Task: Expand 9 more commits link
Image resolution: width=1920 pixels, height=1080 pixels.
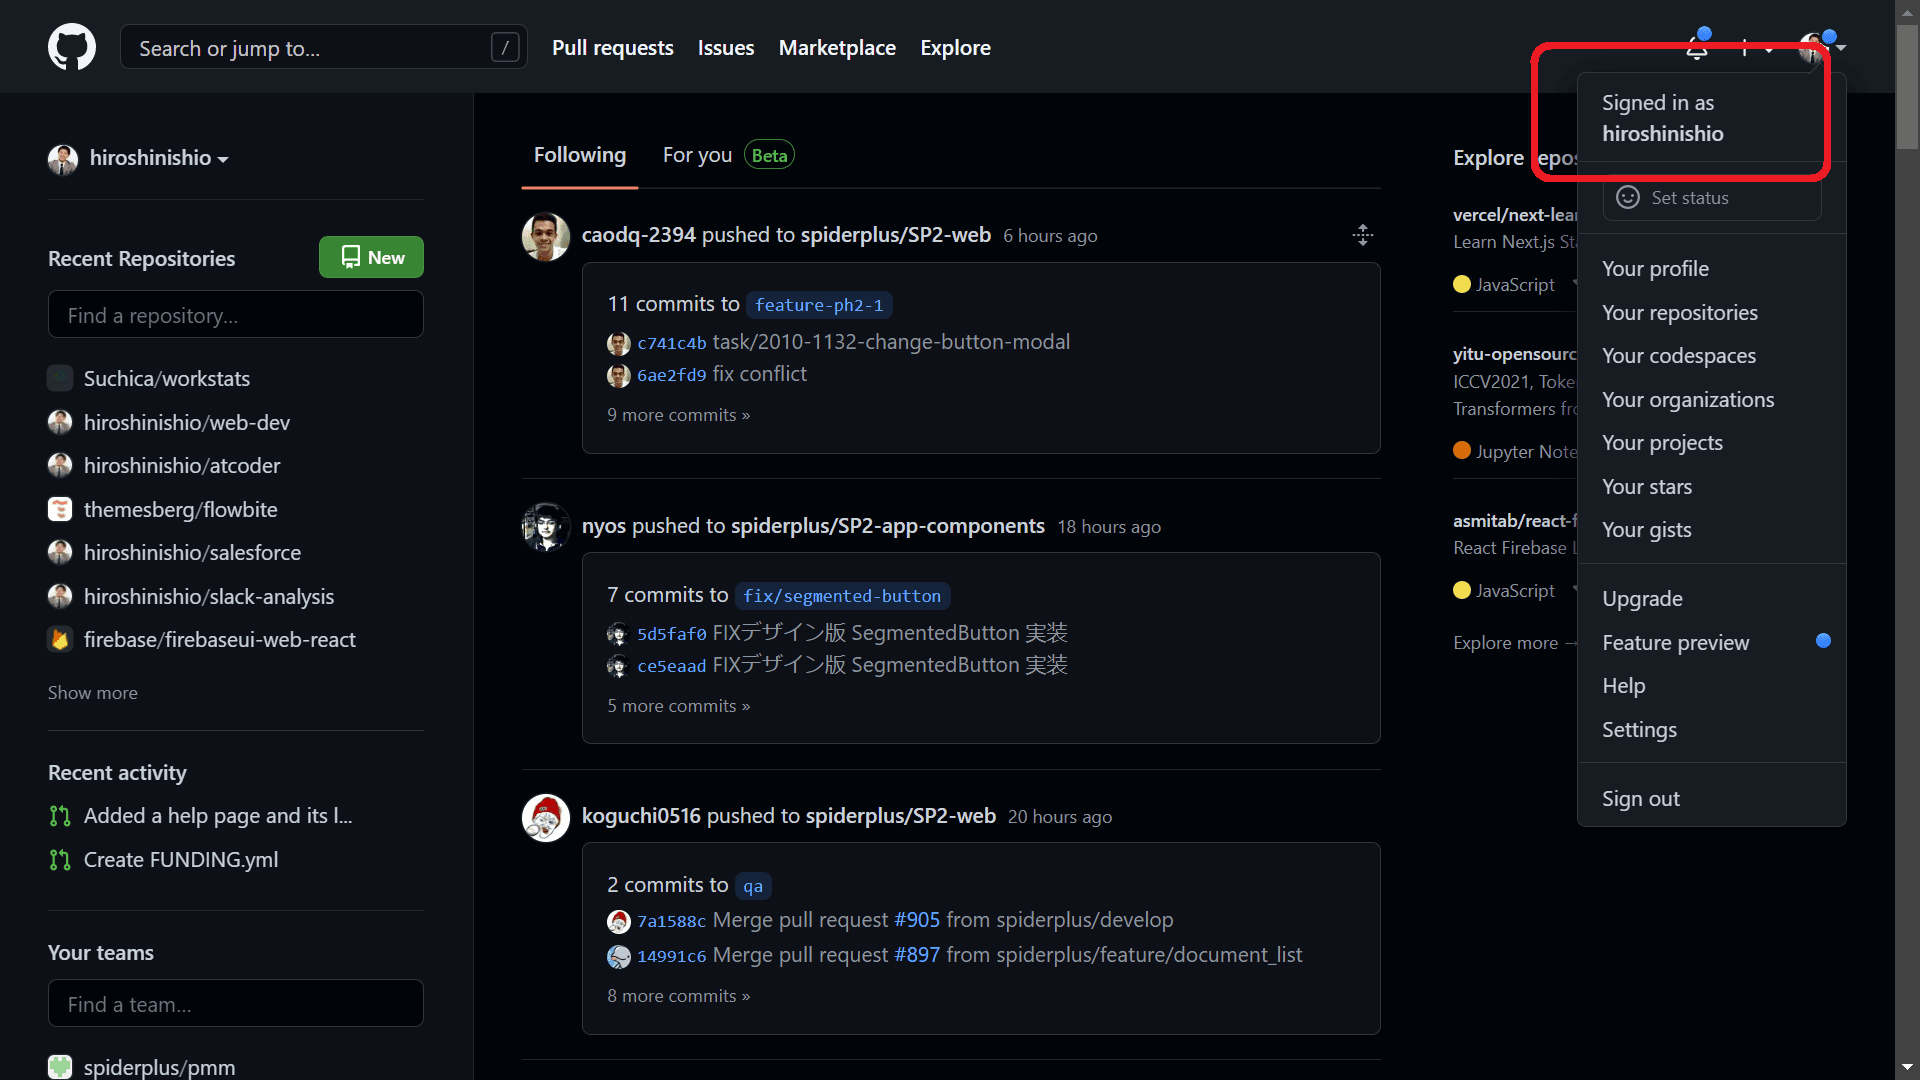Action: (x=678, y=414)
